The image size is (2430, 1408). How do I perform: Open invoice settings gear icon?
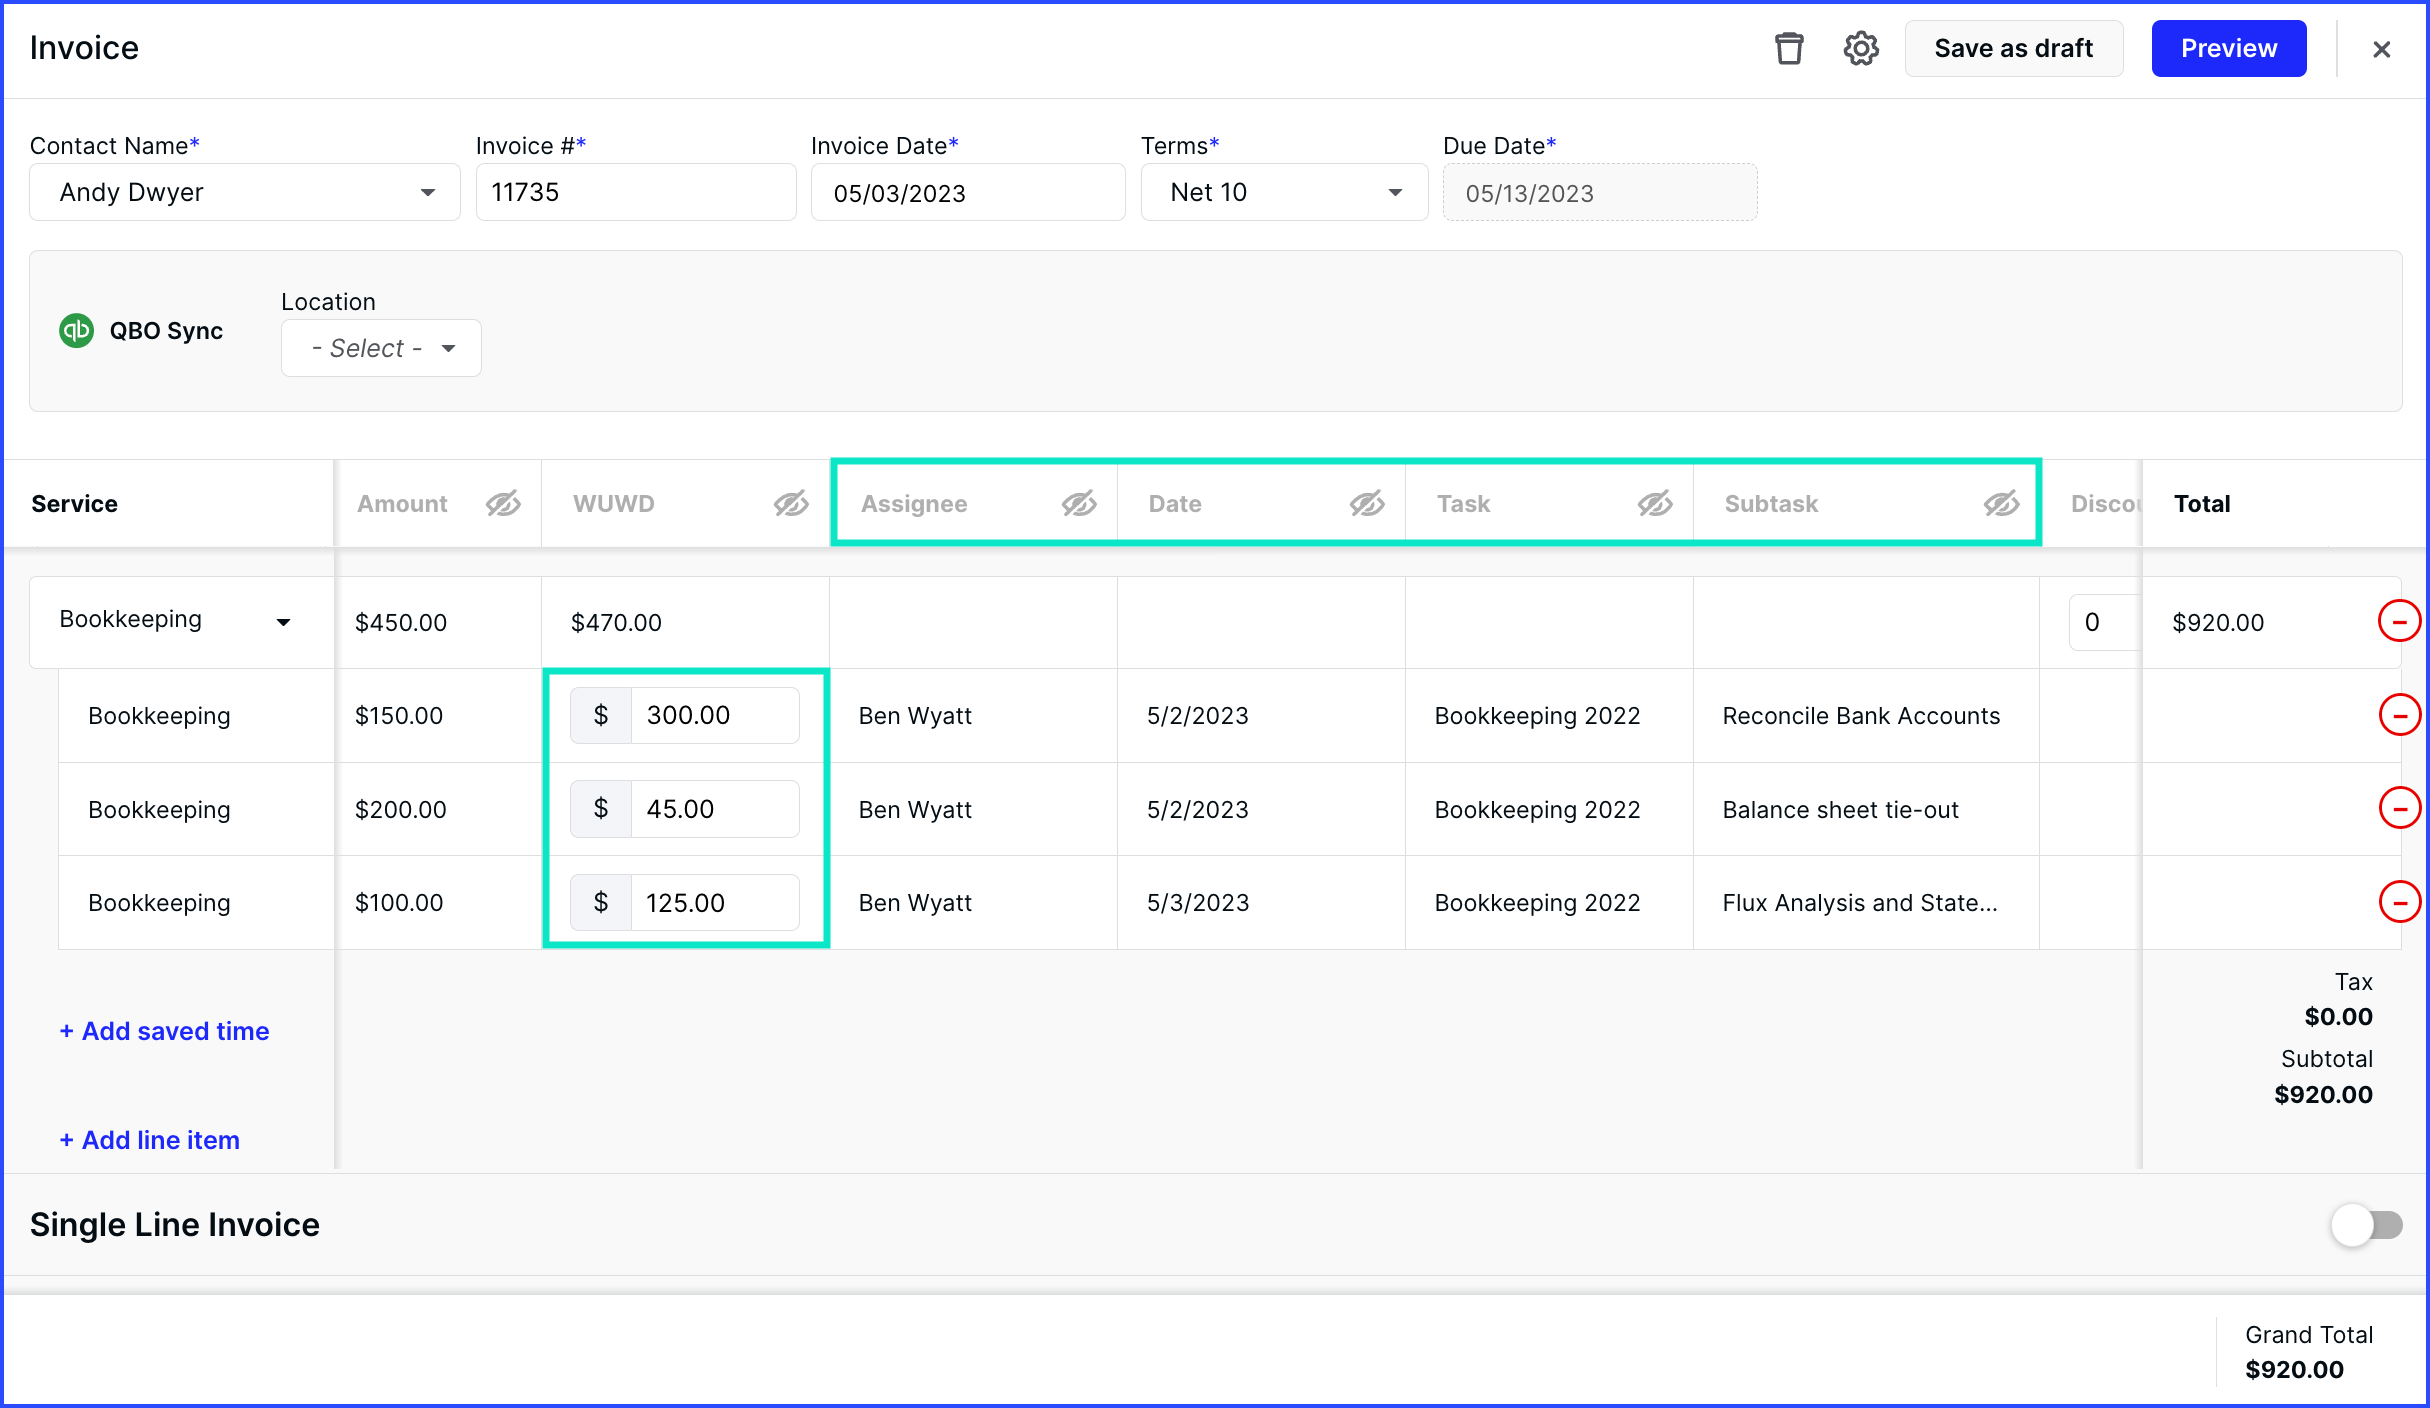pyautogui.click(x=1861, y=48)
